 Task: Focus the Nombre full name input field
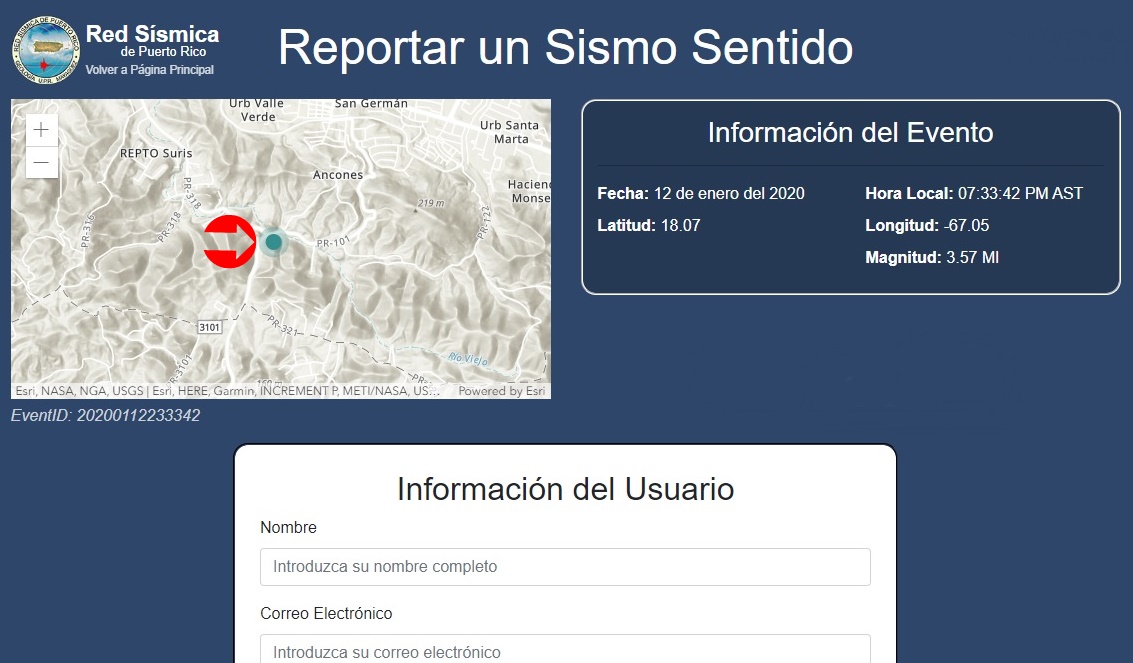coord(565,566)
